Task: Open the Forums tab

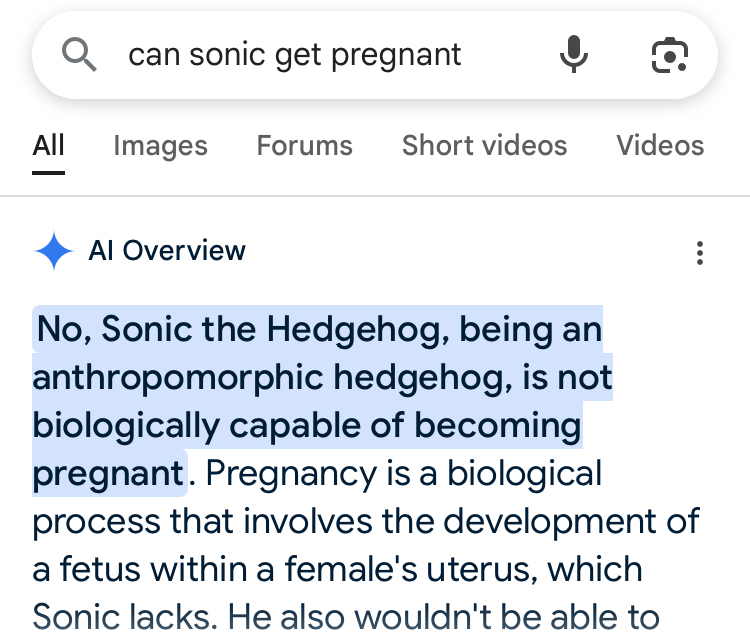Action: click(x=304, y=146)
